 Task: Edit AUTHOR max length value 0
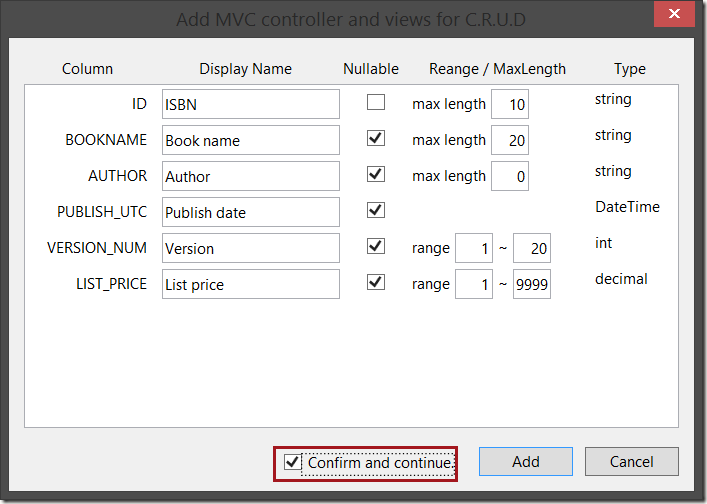(x=510, y=176)
